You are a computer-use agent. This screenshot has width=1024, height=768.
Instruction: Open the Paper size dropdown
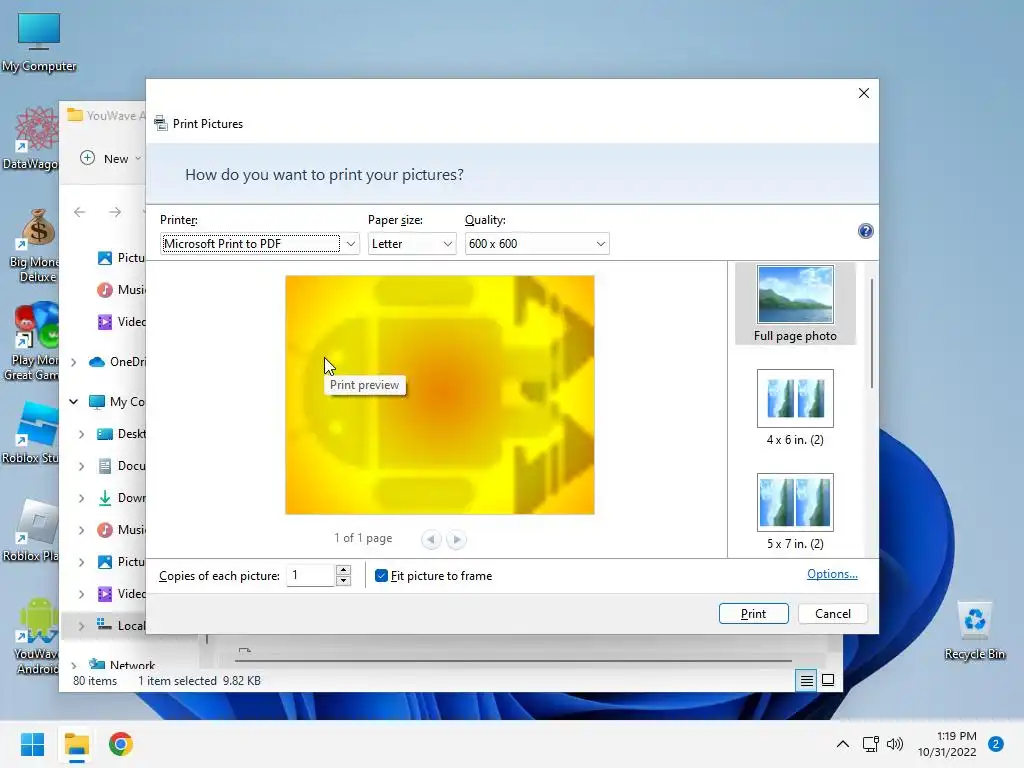point(411,244)
